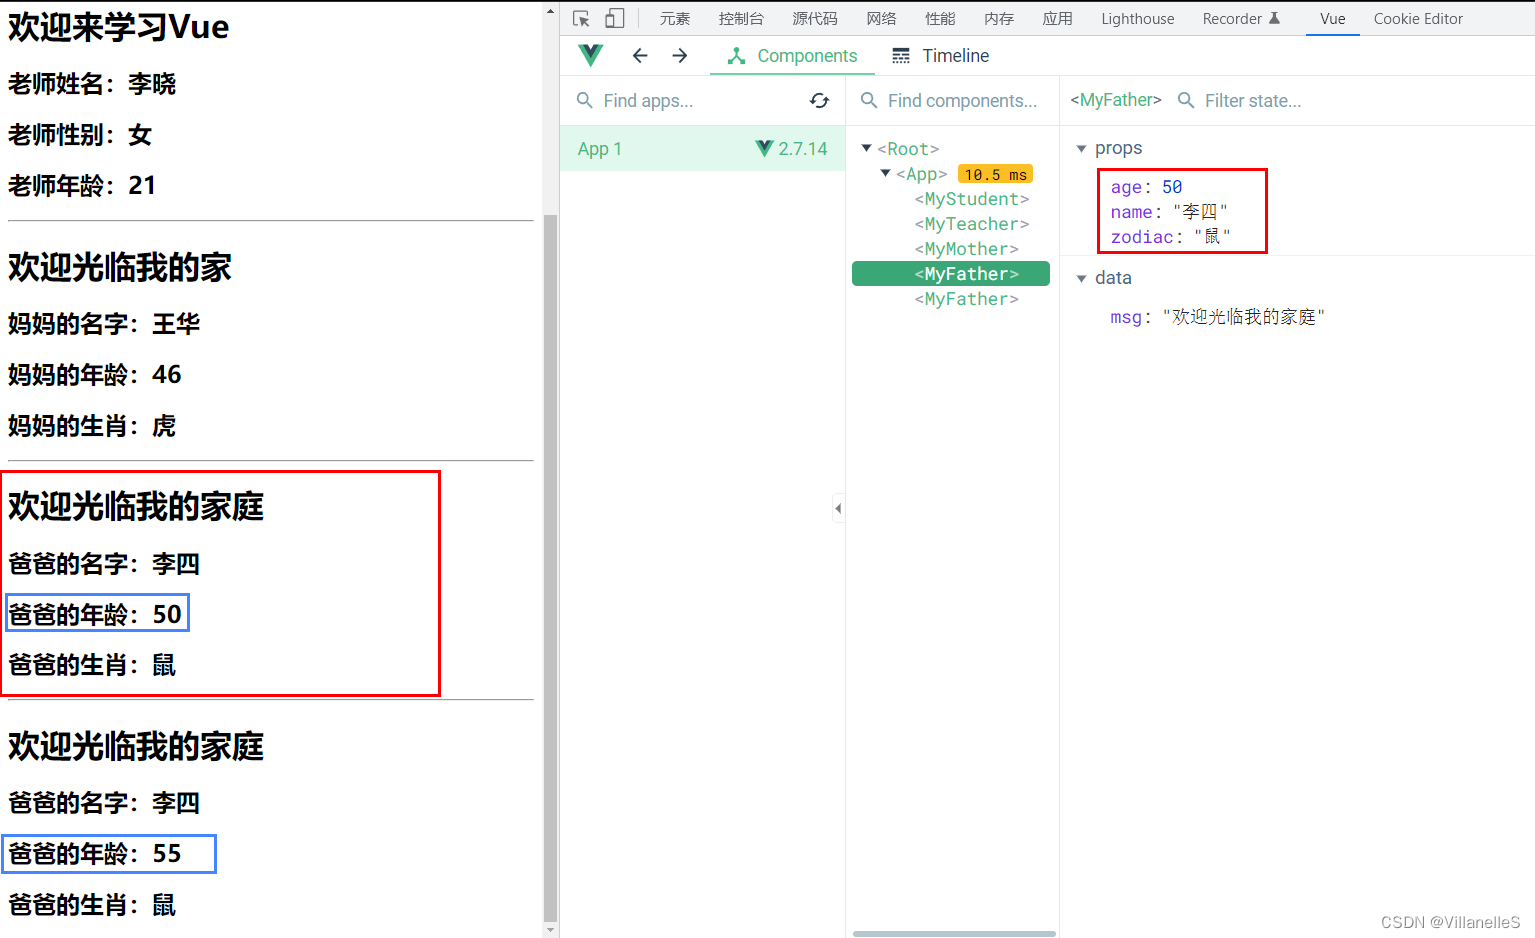The width and height of the screenshot is (1535, 938).
Task: Click the 老师姓名：李晓 line
Action: 92,84
